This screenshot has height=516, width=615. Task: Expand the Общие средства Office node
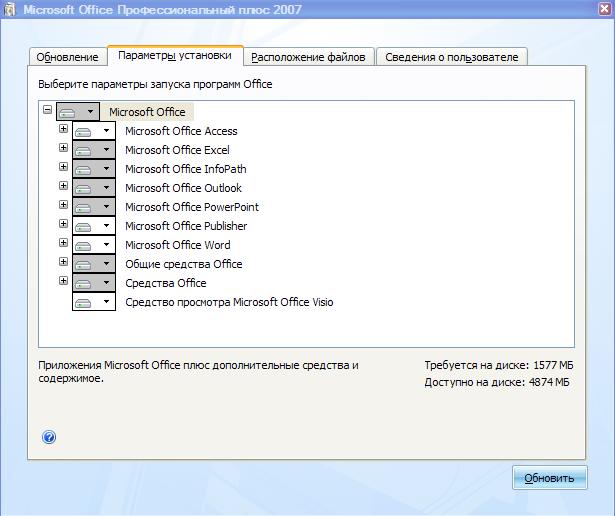point(63,262)
